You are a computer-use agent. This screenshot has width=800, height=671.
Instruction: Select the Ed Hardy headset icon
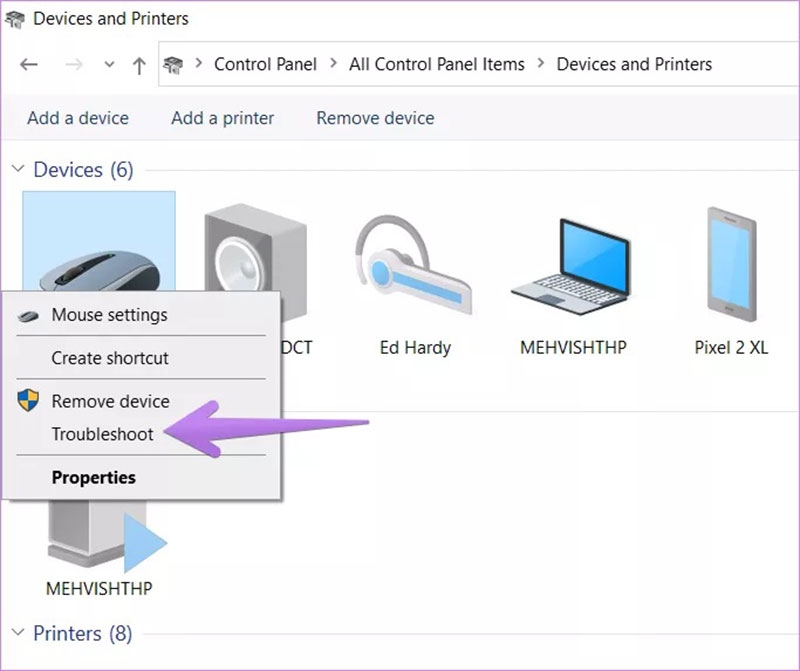[414, 264]
